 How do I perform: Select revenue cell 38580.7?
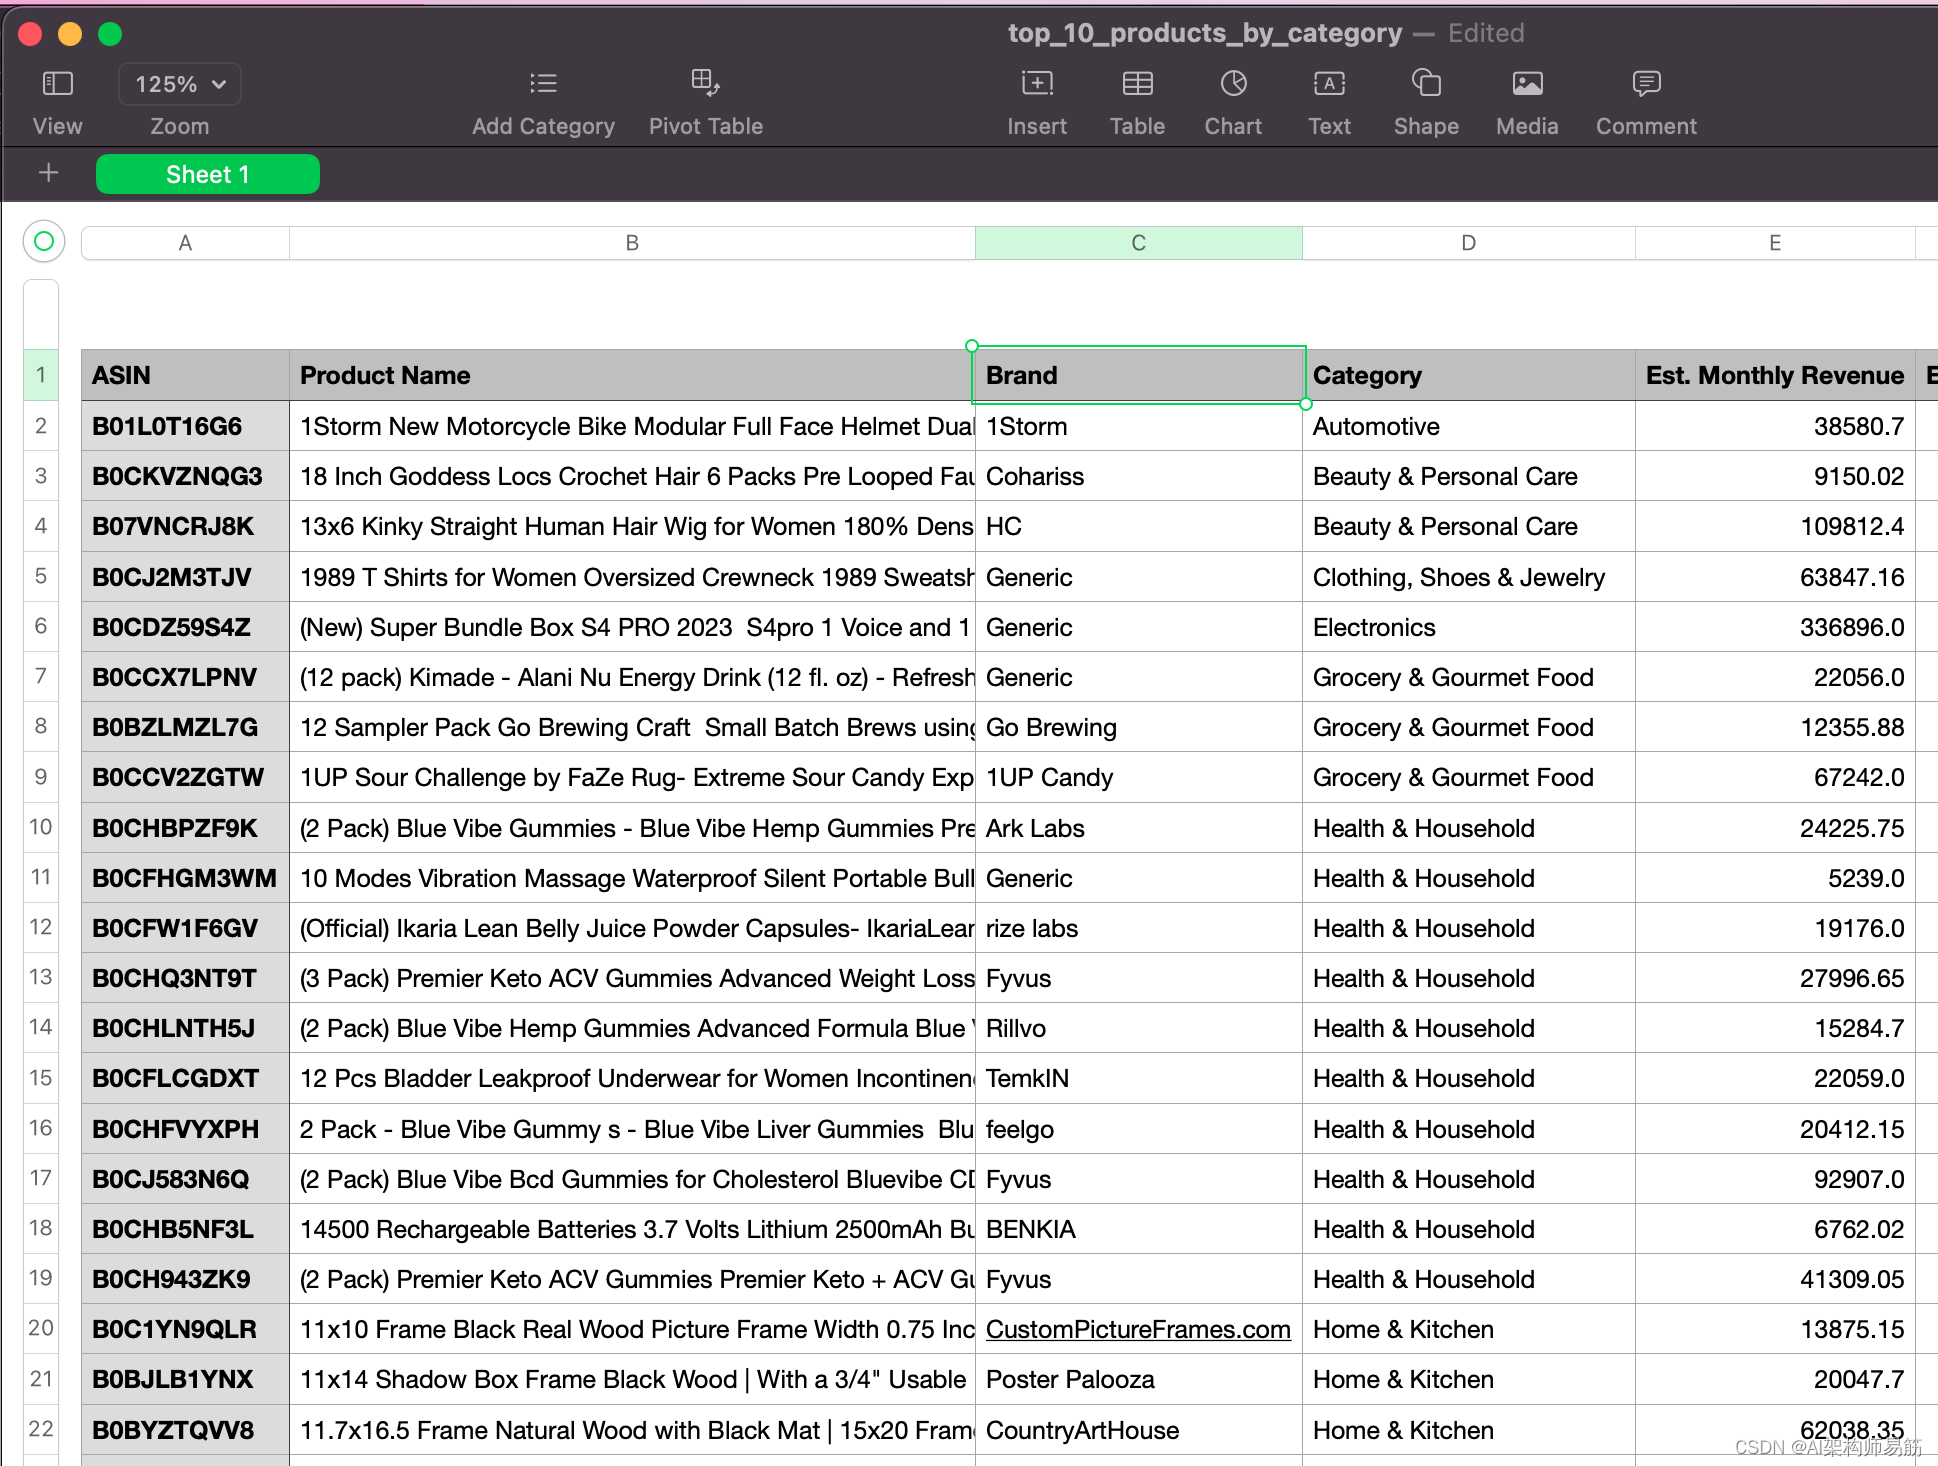[x=1775, y=426]
